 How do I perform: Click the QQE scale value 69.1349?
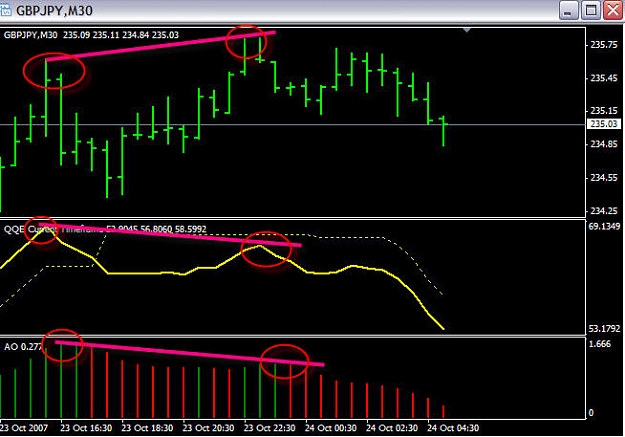[604, 226]
